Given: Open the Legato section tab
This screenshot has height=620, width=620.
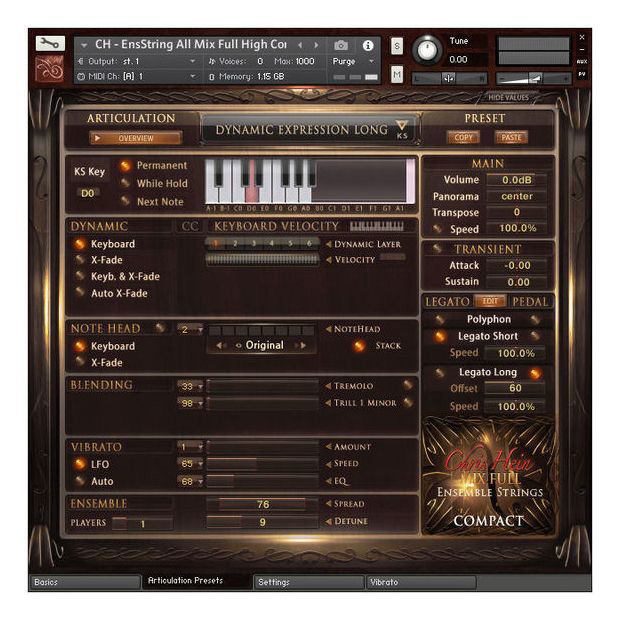Looking at the screenshot, I should (x=447, y=302).
